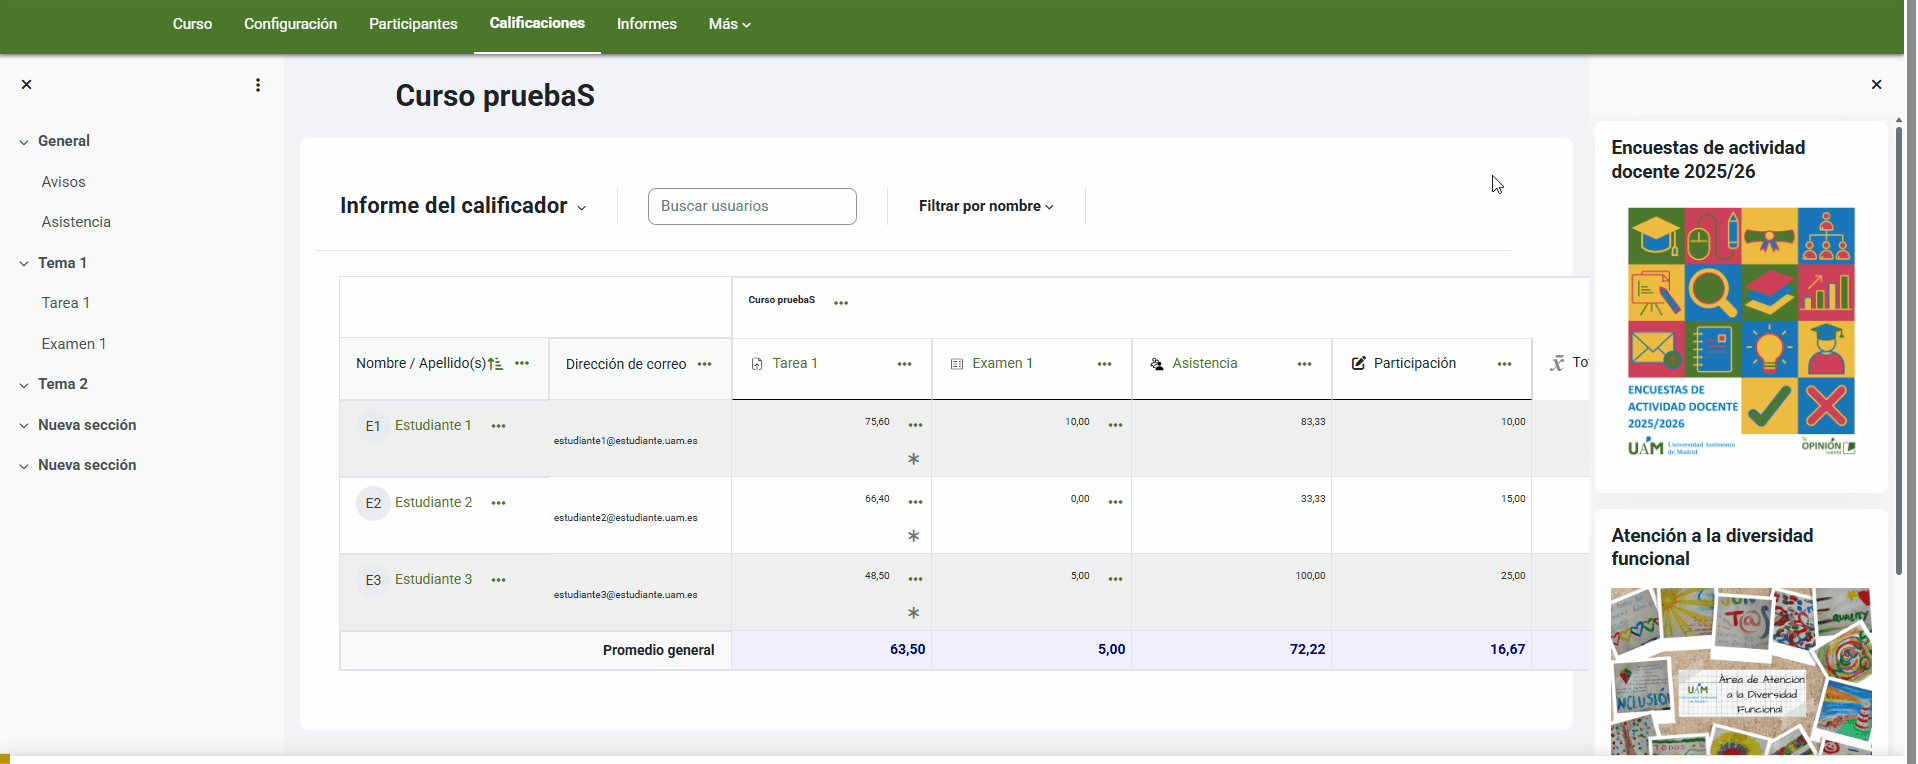Expand the Tema 2 section
This screenshot has width=1918, height=764.
click(24, 385)
